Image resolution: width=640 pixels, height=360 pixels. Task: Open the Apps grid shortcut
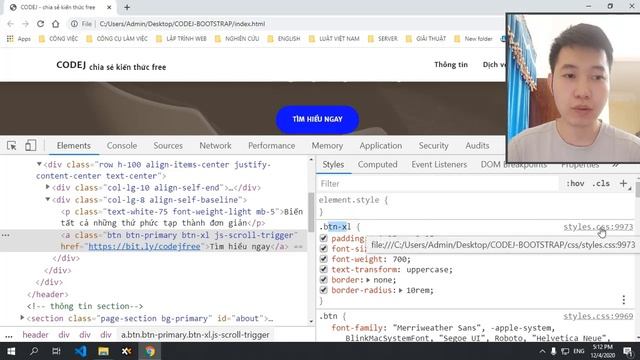point(18,39)
